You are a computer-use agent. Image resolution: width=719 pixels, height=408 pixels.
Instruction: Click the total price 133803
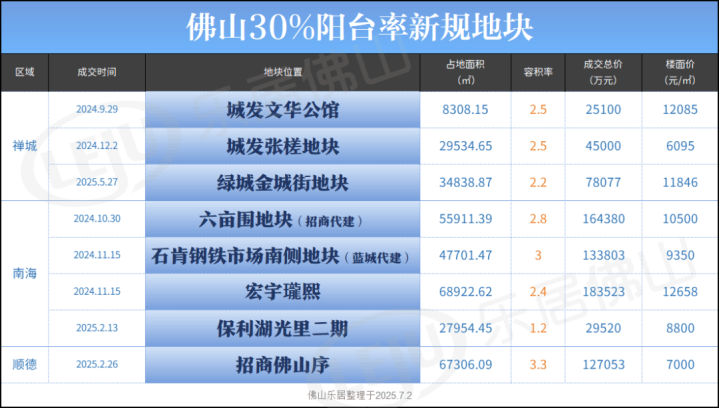603,255
